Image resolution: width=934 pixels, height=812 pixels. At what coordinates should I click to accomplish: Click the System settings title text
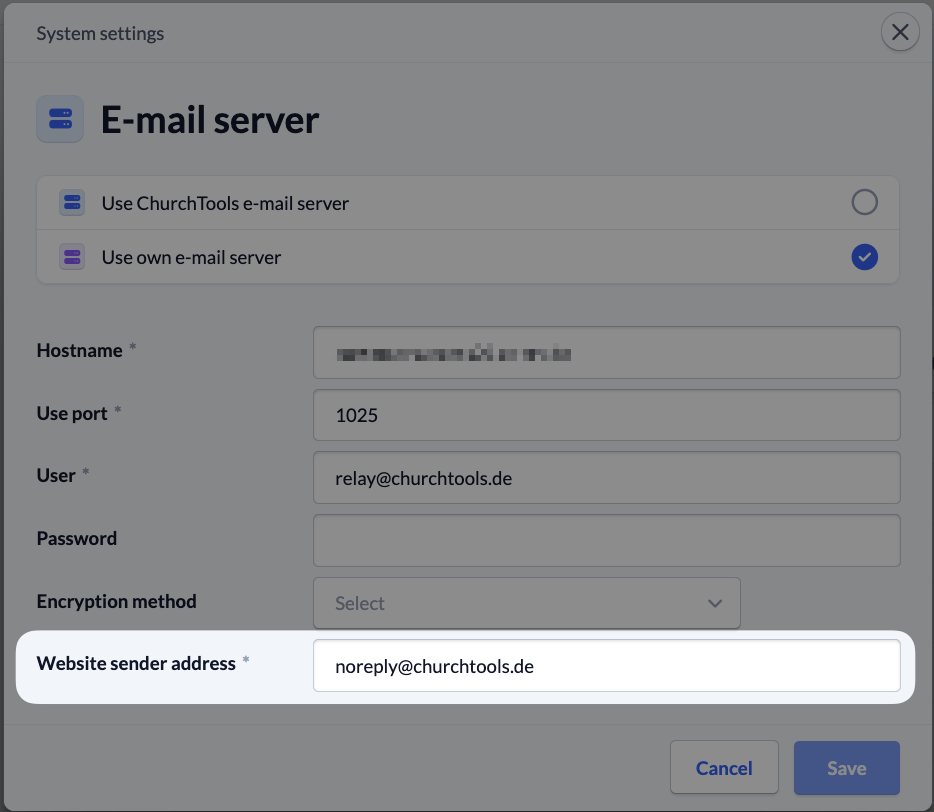[x=100, y=33]
